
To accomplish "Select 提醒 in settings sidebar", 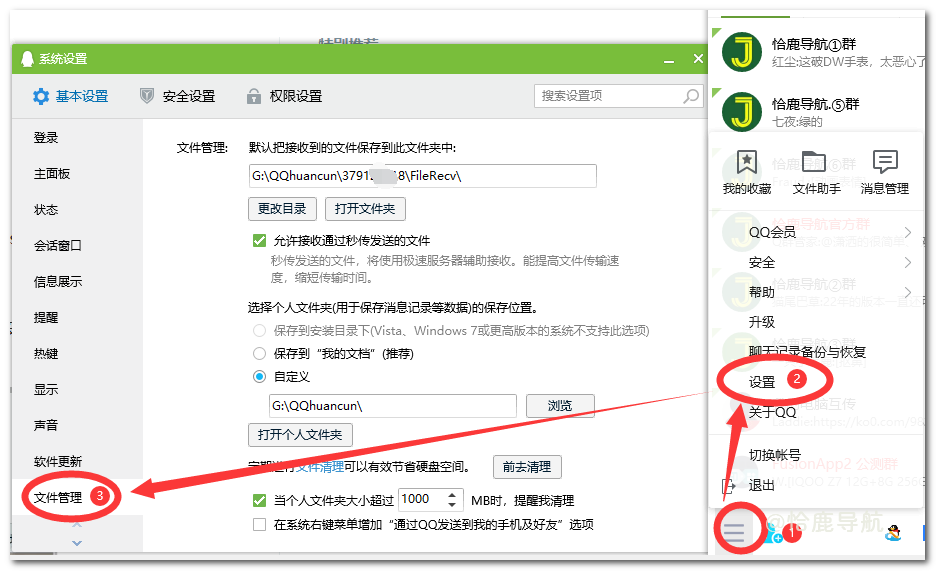I will [x=46, y=317].
